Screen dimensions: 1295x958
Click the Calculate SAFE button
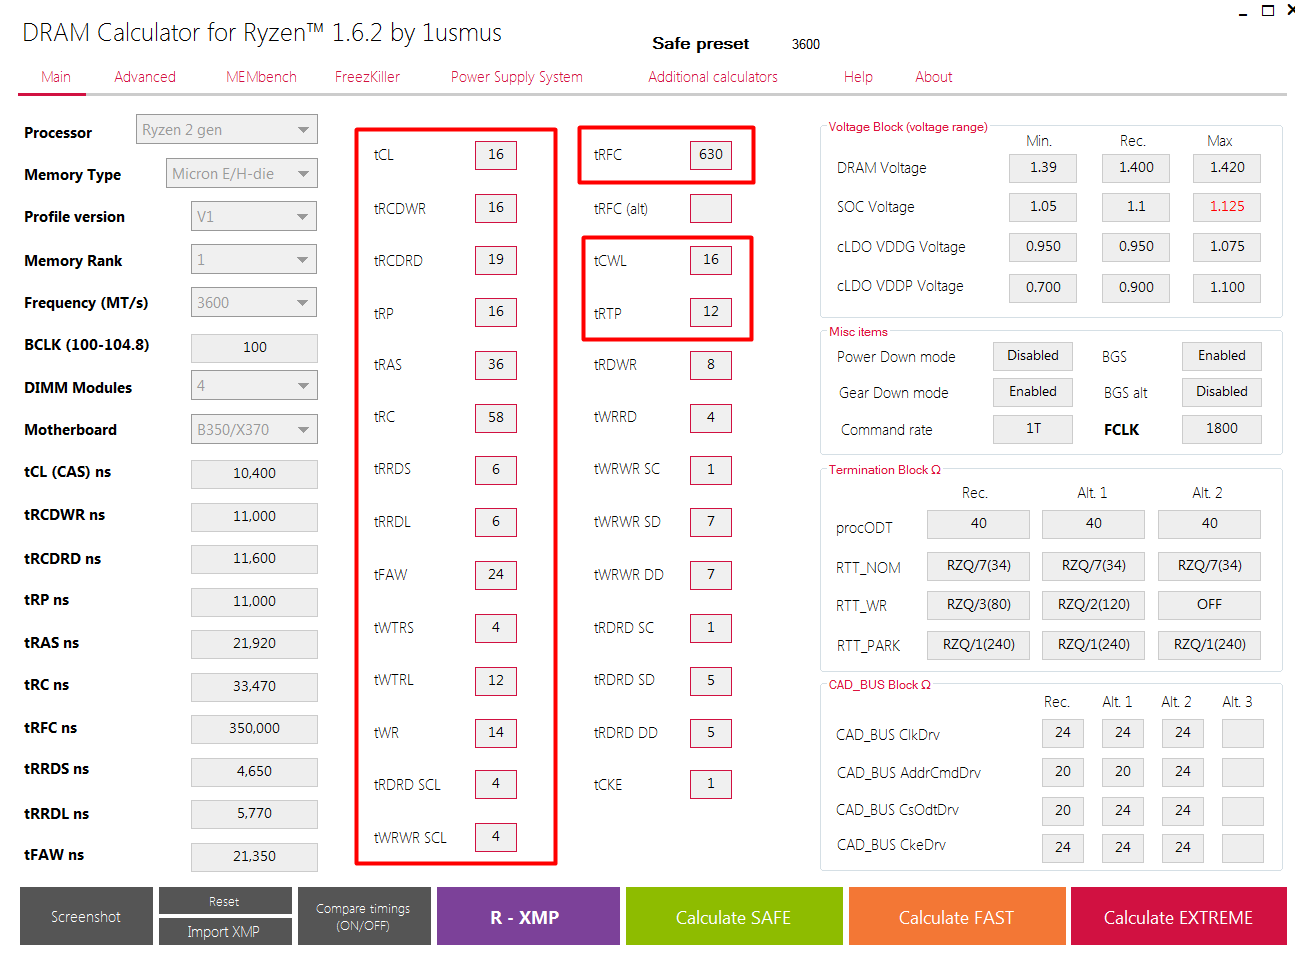pos(734,916)
